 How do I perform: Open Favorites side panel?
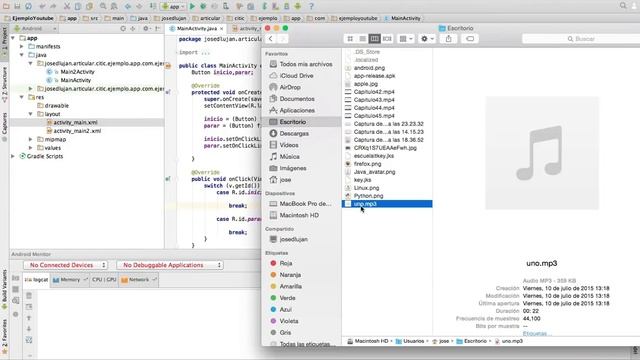4,337
